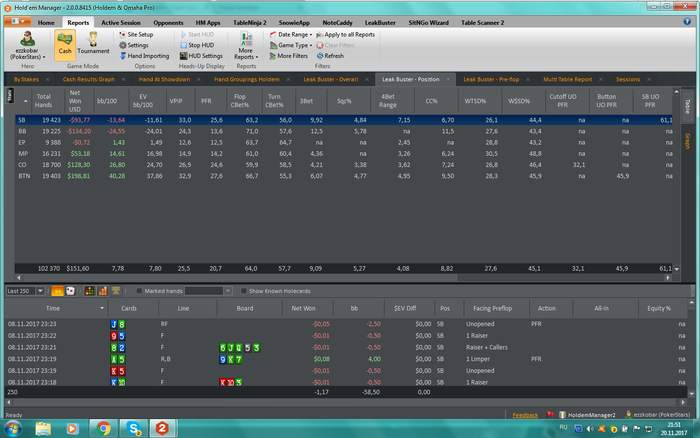This screenshot has height=438, width=700.
Task: Enable Show Known Holecards checkbox
Action: pos(243,291)
